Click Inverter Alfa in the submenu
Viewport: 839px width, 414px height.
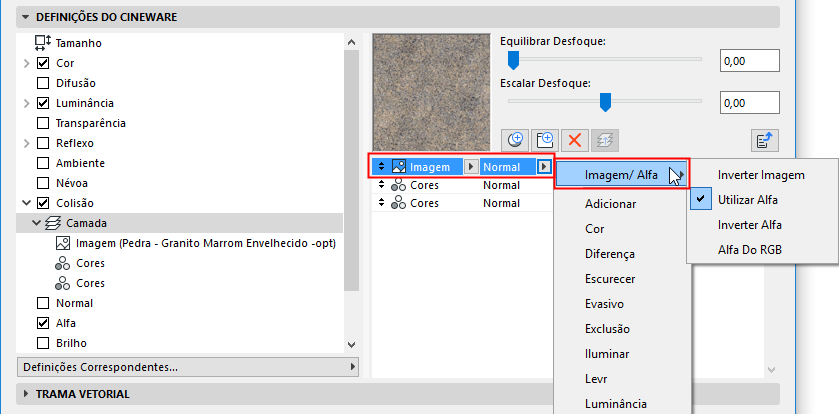pos(750,225)
